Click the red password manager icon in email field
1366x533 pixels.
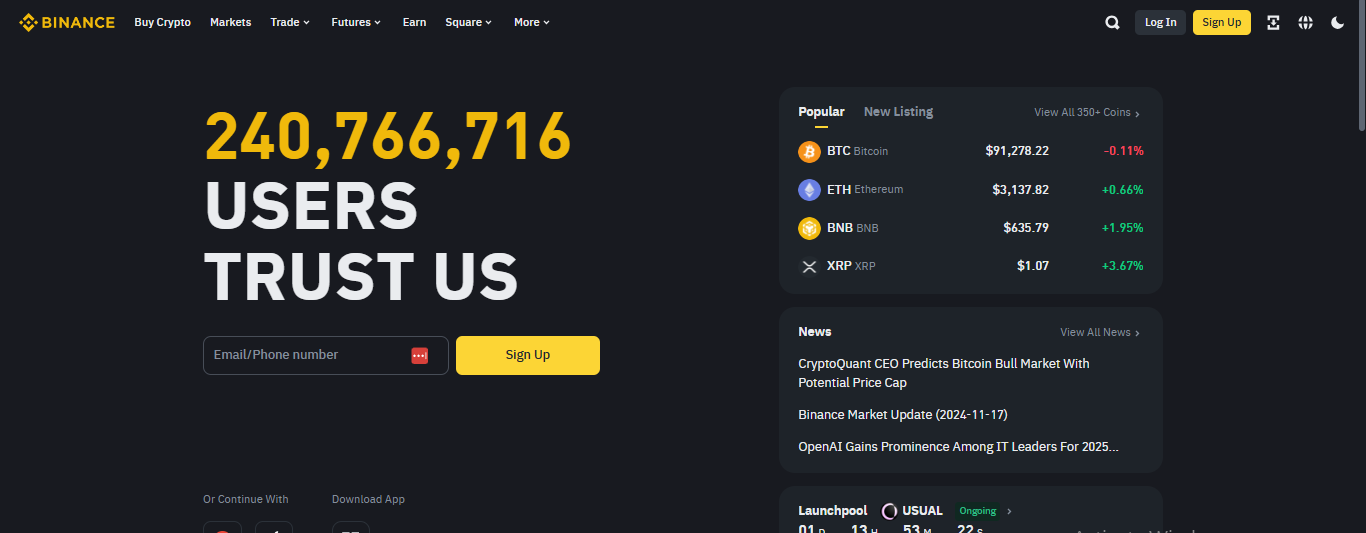(419, 355)
